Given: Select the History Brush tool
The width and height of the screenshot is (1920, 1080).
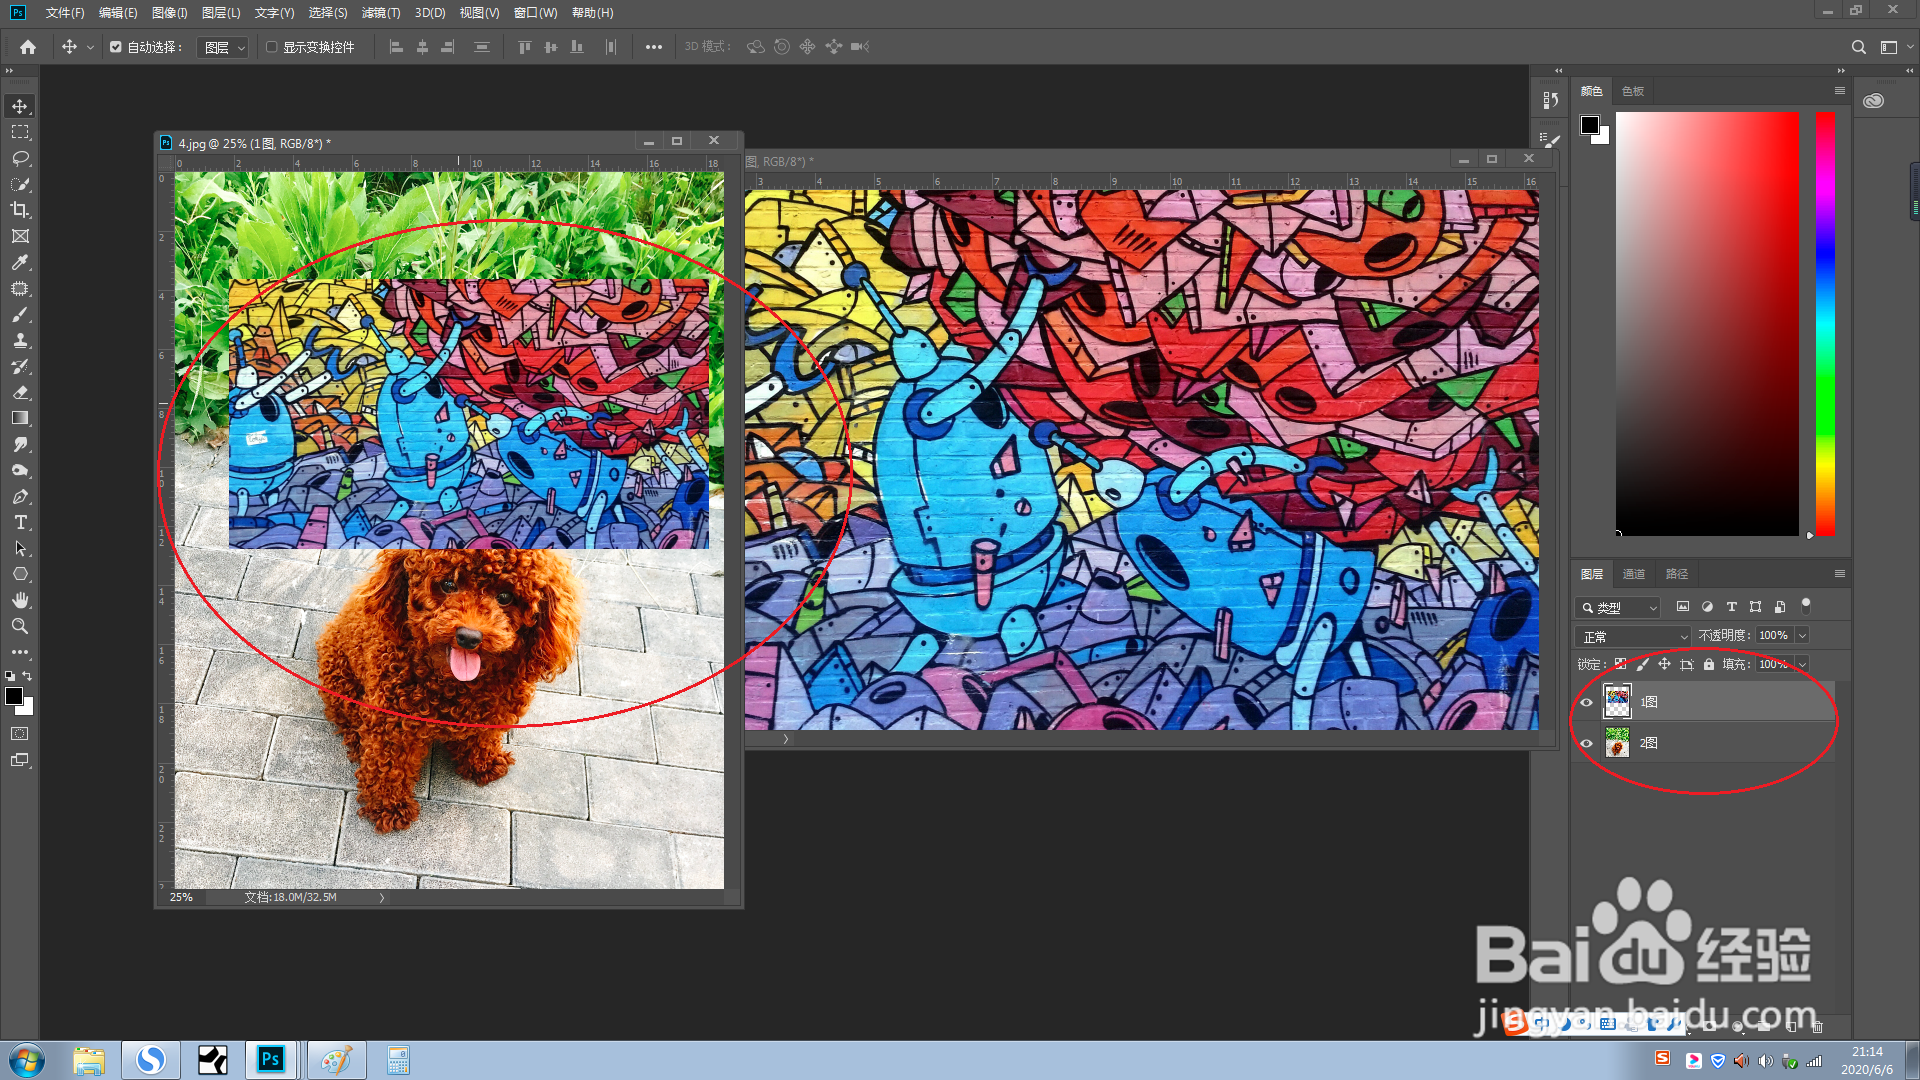Looking at the screenshot, I should 20,366.
